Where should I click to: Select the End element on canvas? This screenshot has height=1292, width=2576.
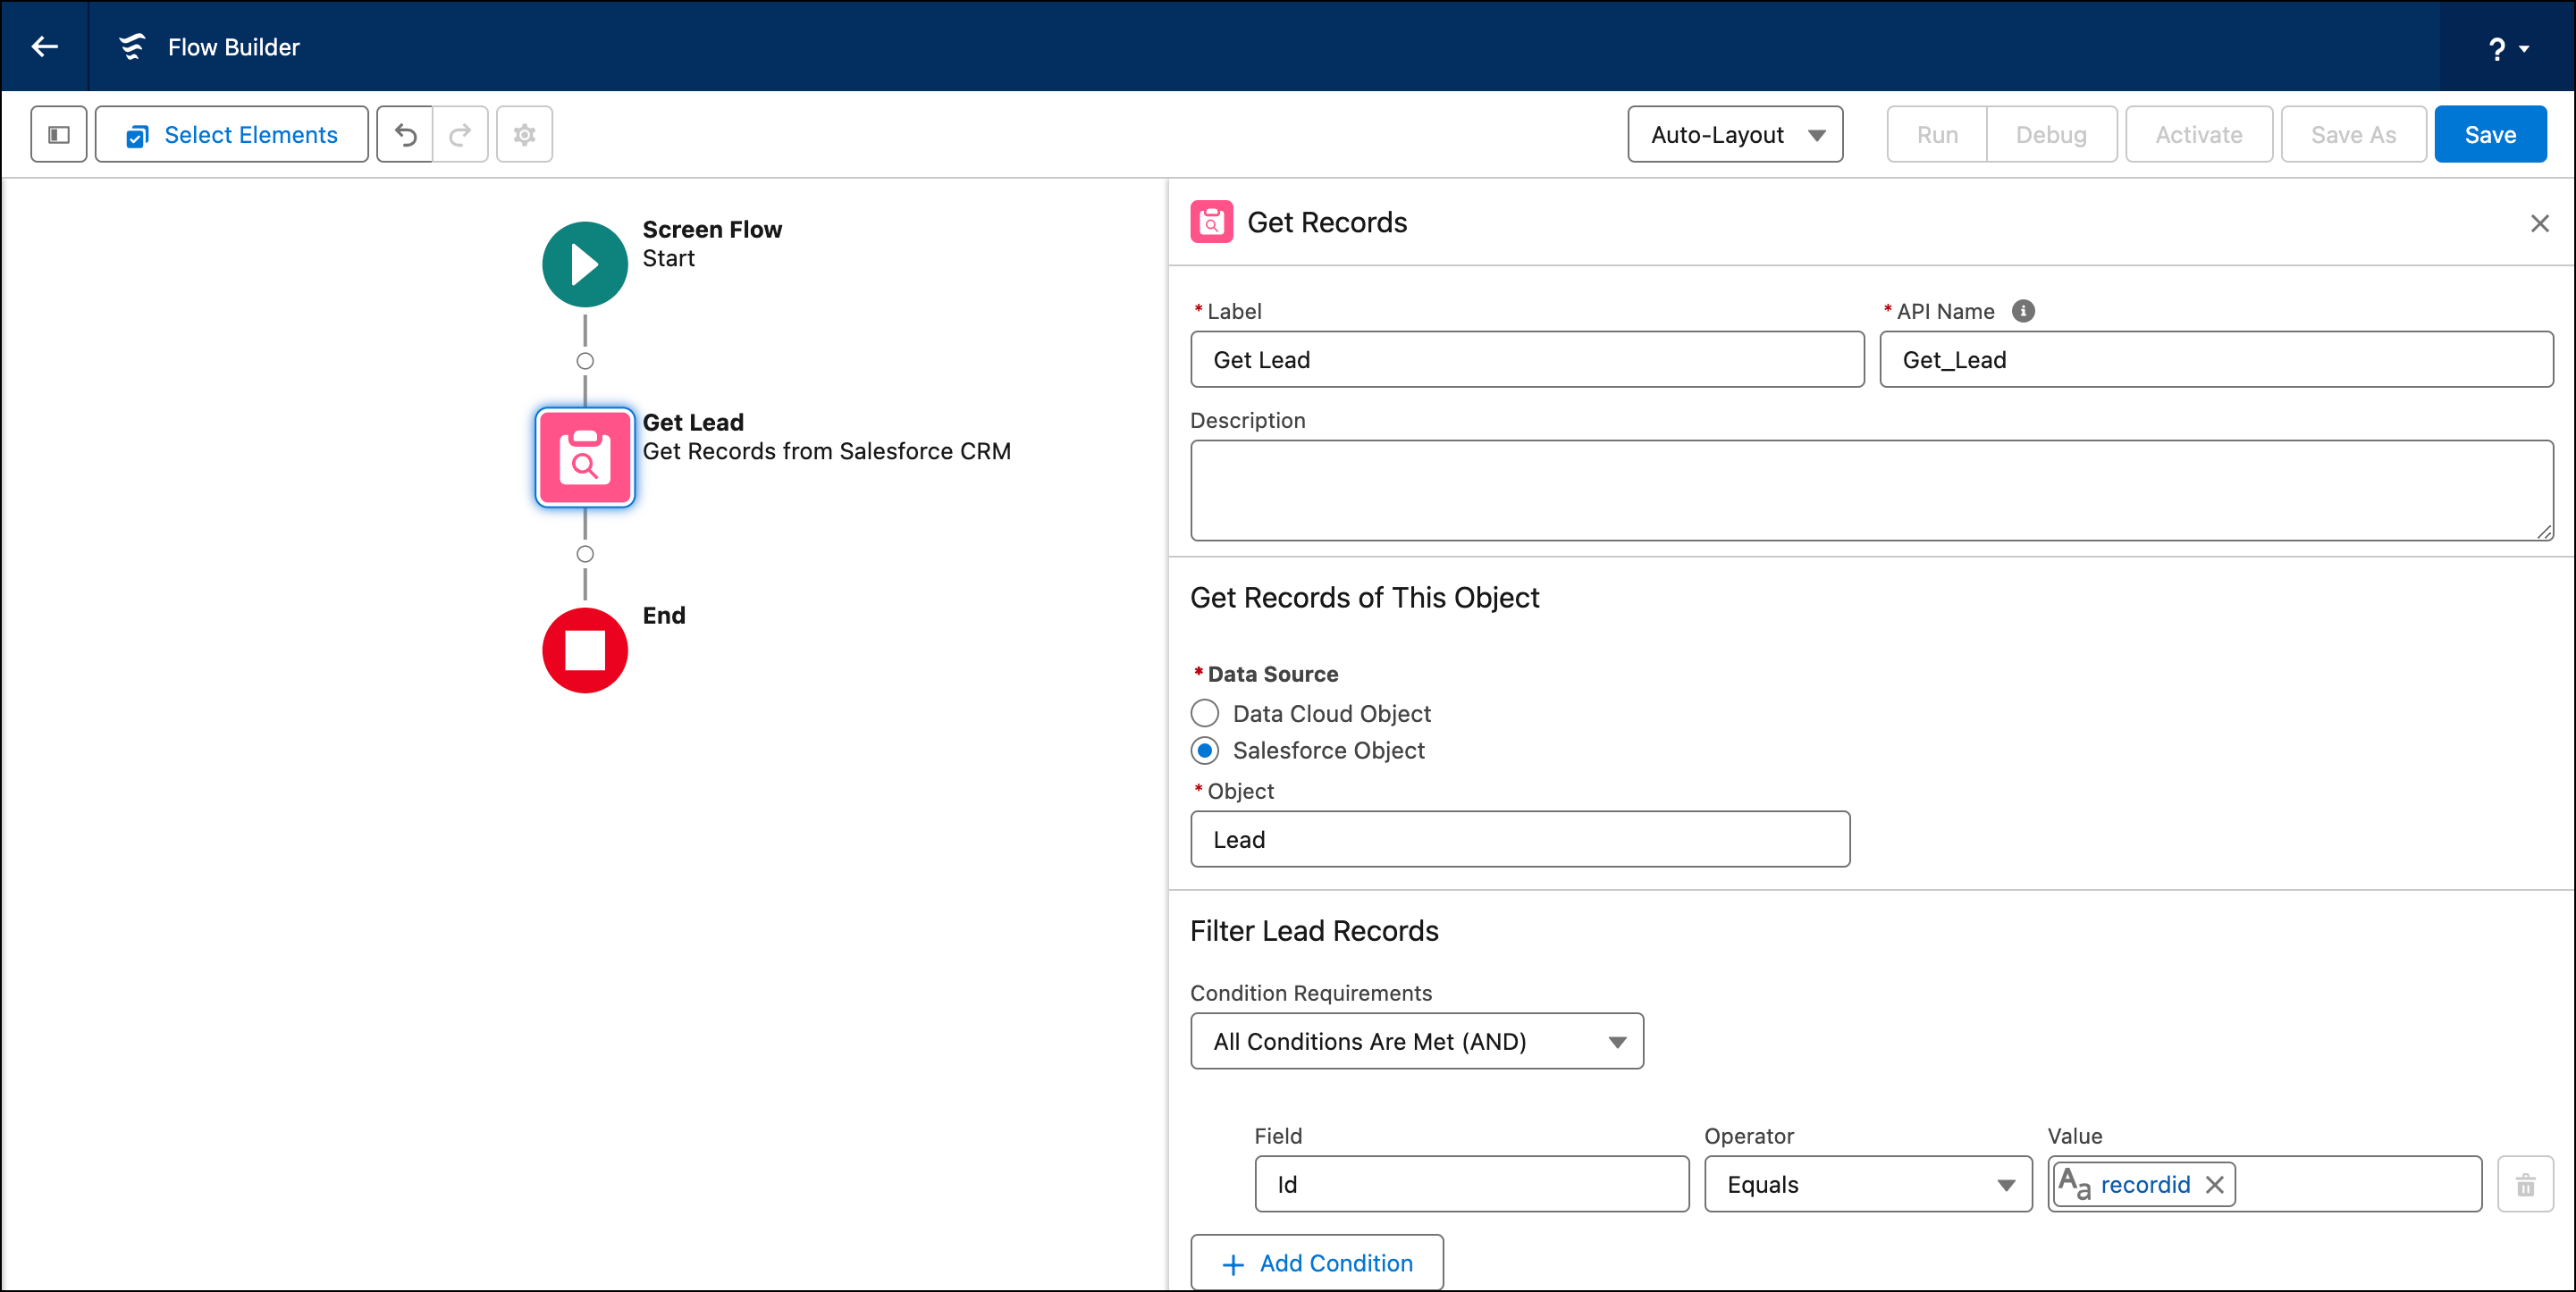pyautogui.click(x=585, y=650)
